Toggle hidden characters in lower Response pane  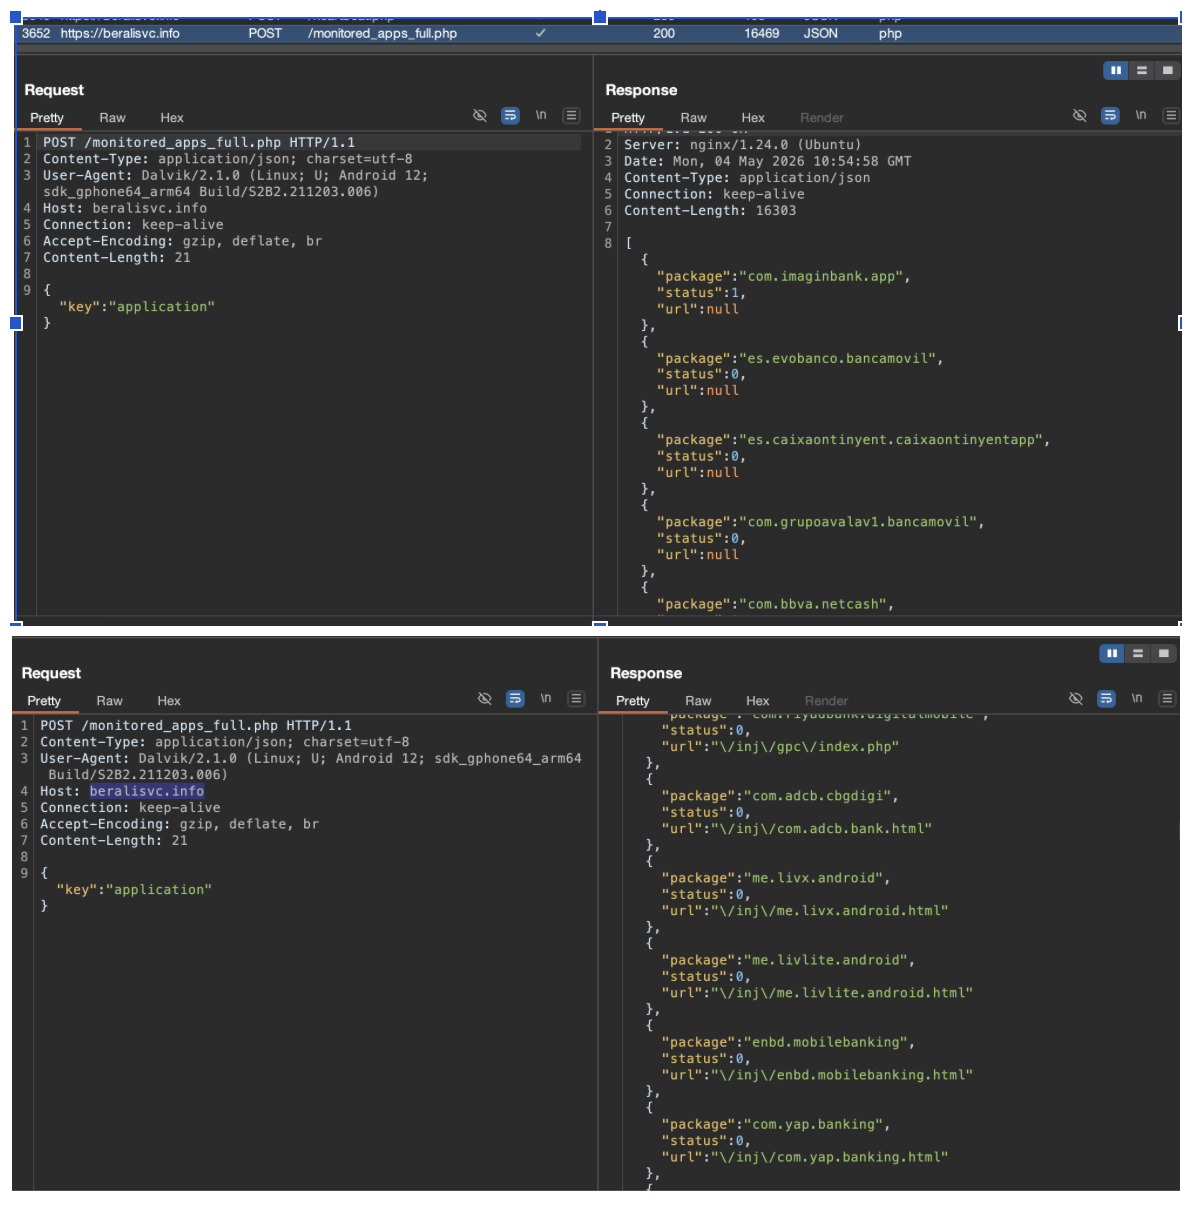[x=1076, y=699]
